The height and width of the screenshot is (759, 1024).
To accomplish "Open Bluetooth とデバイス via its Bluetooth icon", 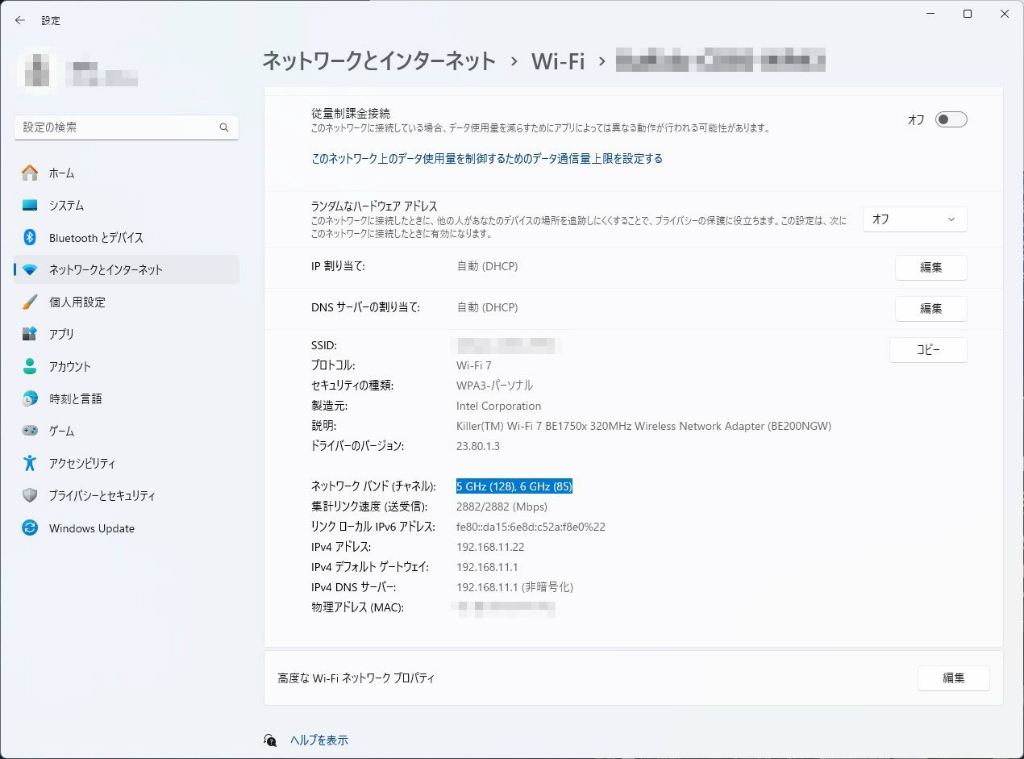I will tap(29, 237).
